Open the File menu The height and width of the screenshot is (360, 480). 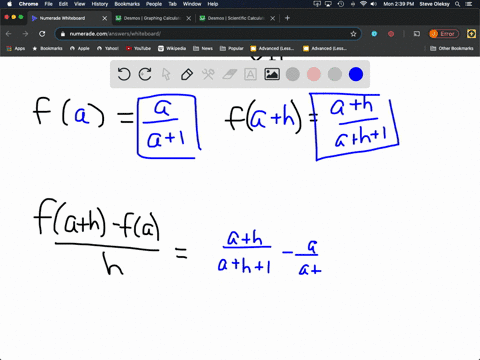49,4
